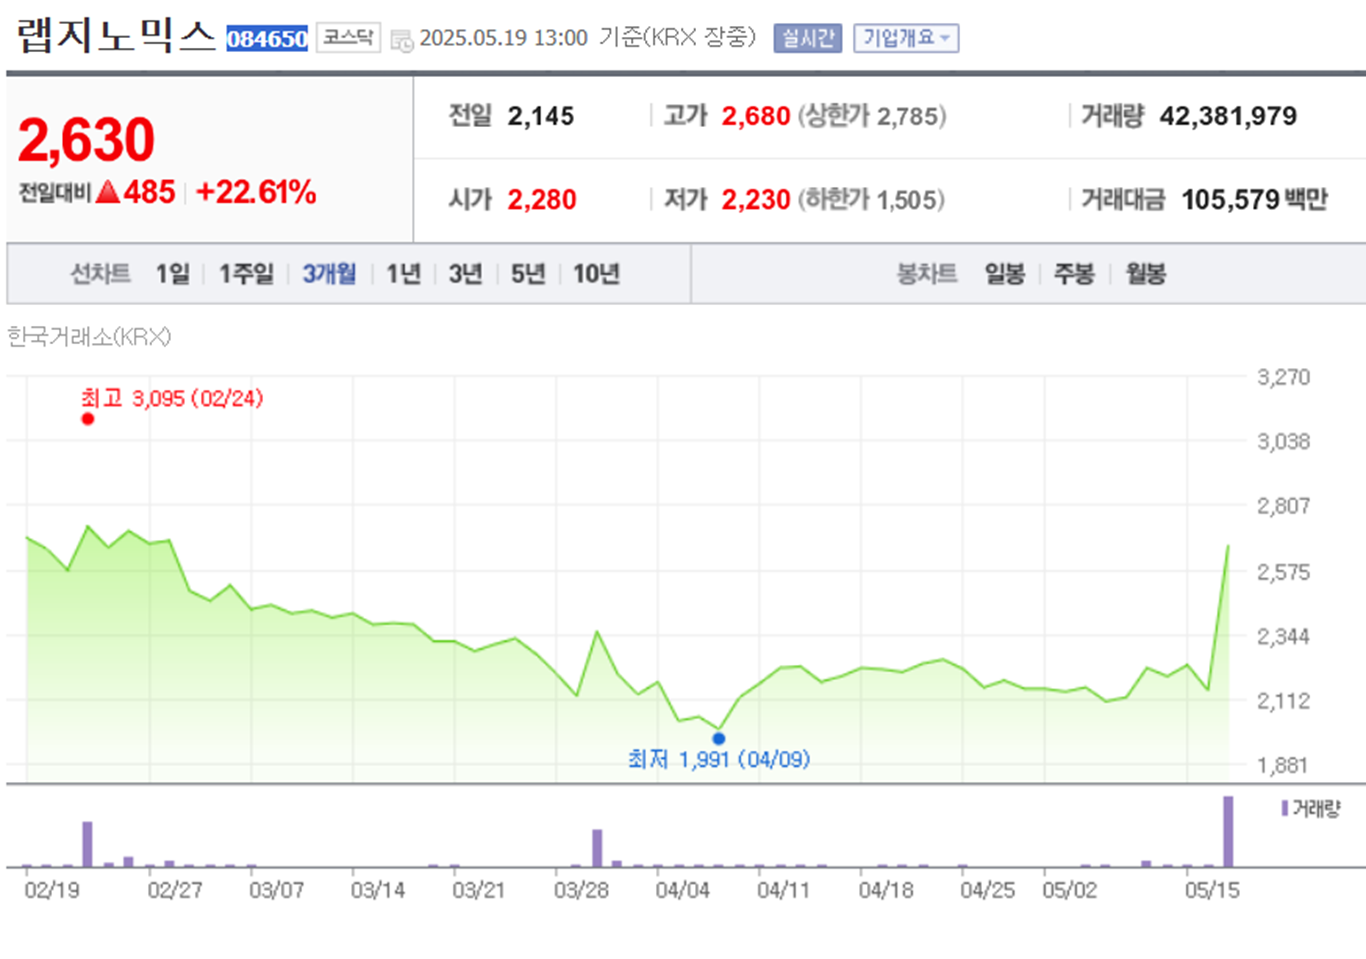Click the 선차트 label
Viewport: 1366px width, 959px height.
tap(100, 274)
